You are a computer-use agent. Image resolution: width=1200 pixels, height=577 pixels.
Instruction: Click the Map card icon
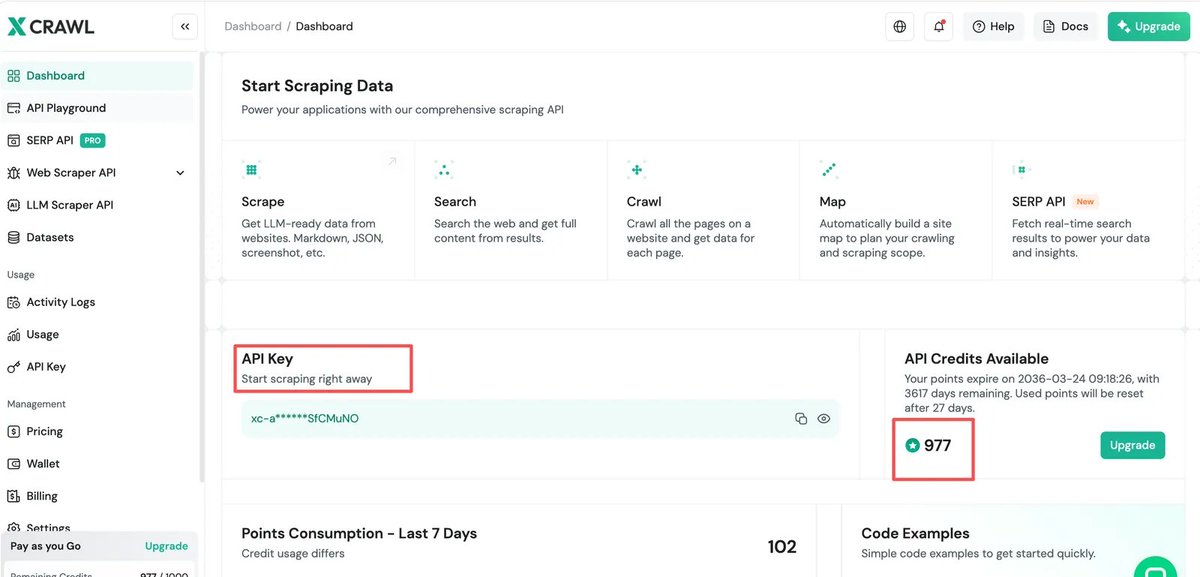click(x=828, y=169)
